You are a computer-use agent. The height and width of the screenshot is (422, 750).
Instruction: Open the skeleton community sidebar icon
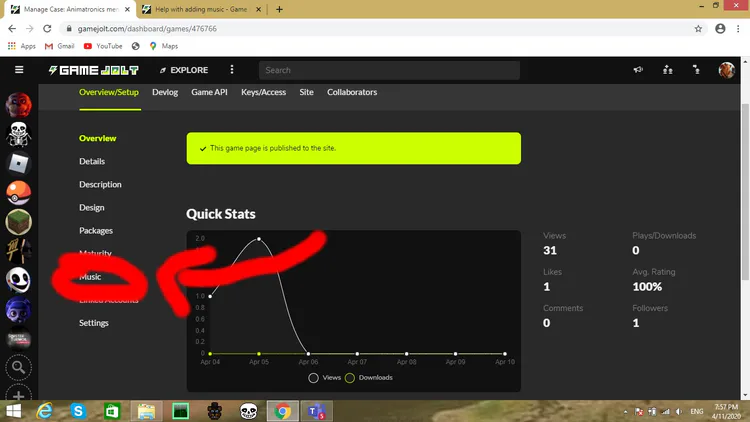point(19,134)
